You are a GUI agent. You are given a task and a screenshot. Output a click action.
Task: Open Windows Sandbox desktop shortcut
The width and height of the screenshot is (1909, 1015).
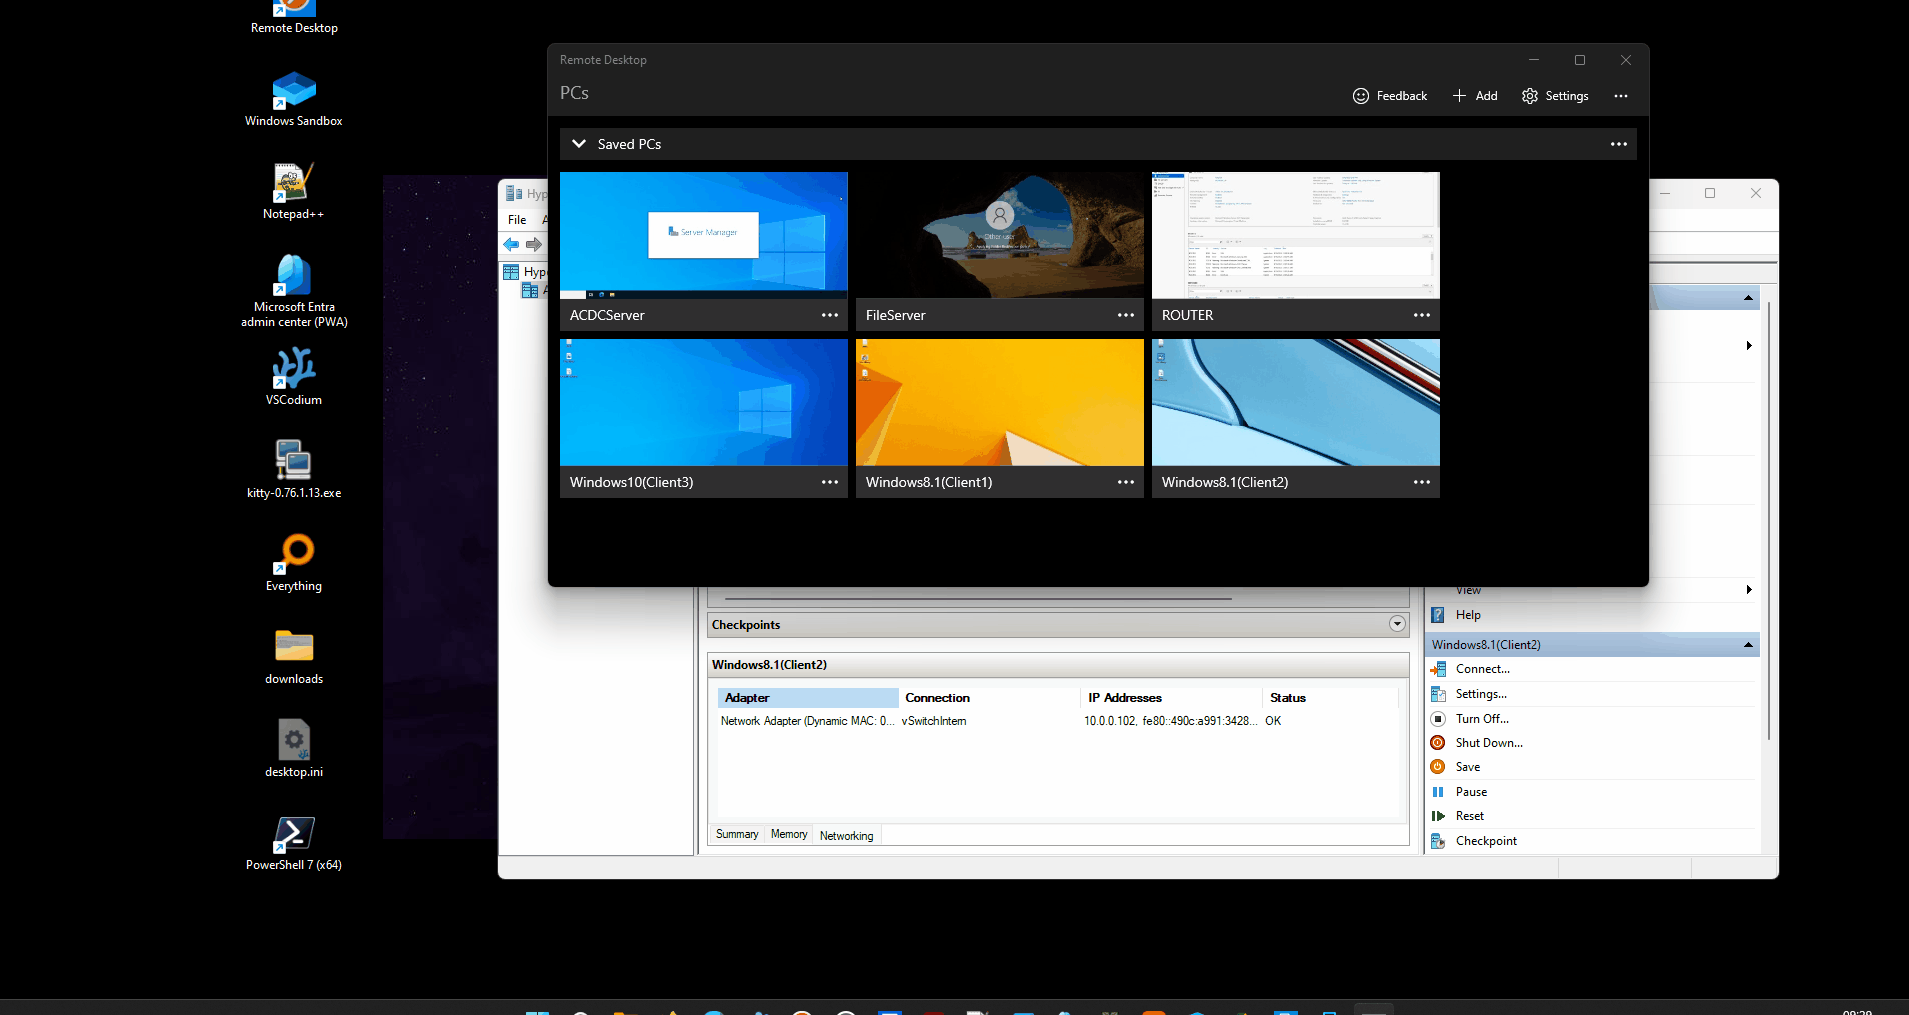point(294,98)
